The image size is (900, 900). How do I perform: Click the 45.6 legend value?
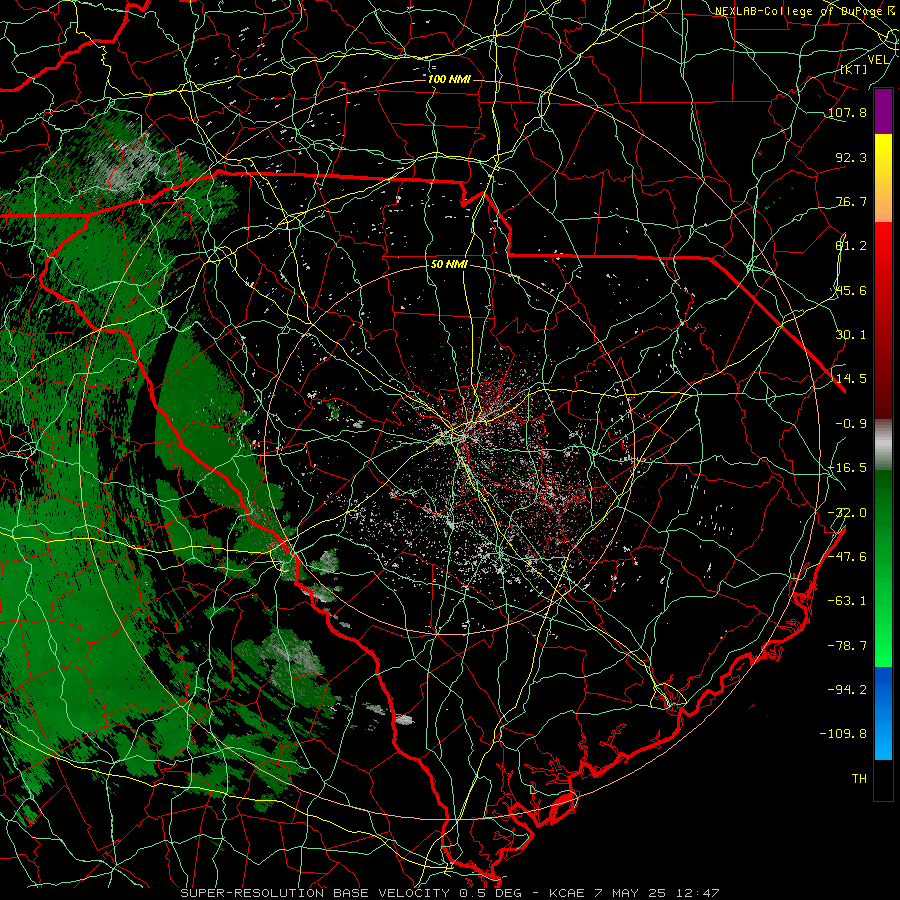(851, 290)
